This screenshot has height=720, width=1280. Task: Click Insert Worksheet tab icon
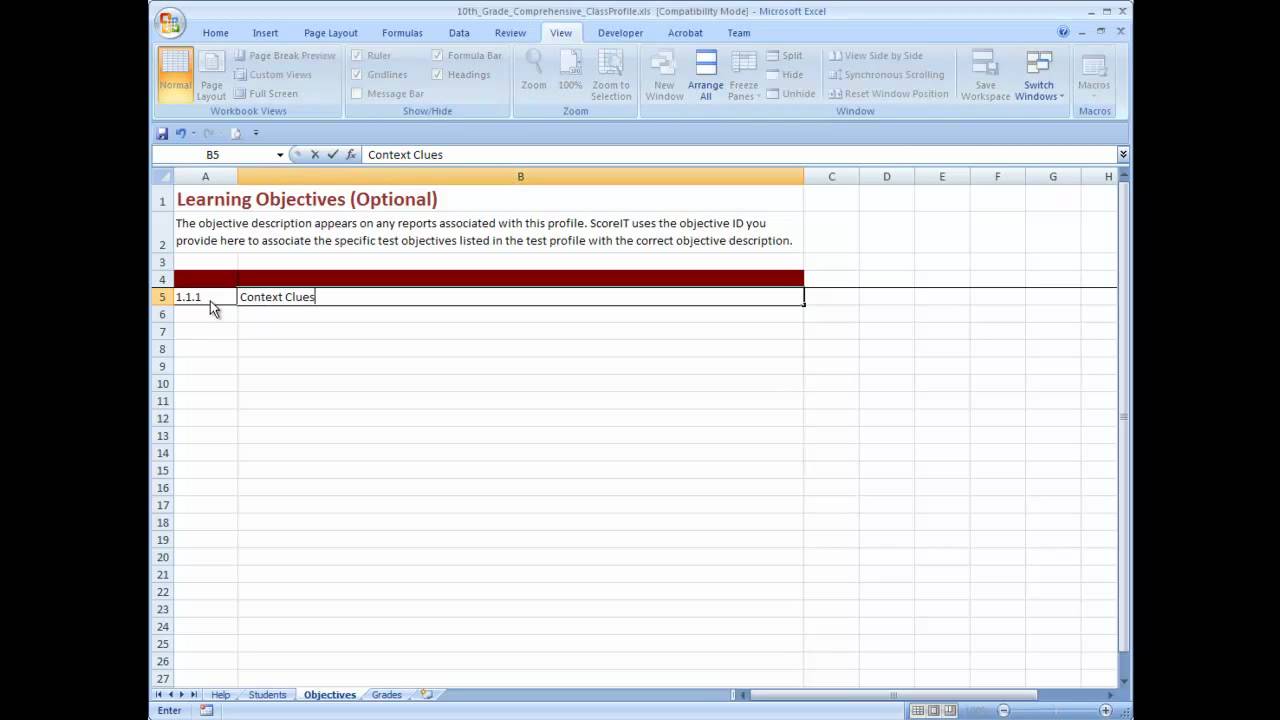[x=427, y=694]
